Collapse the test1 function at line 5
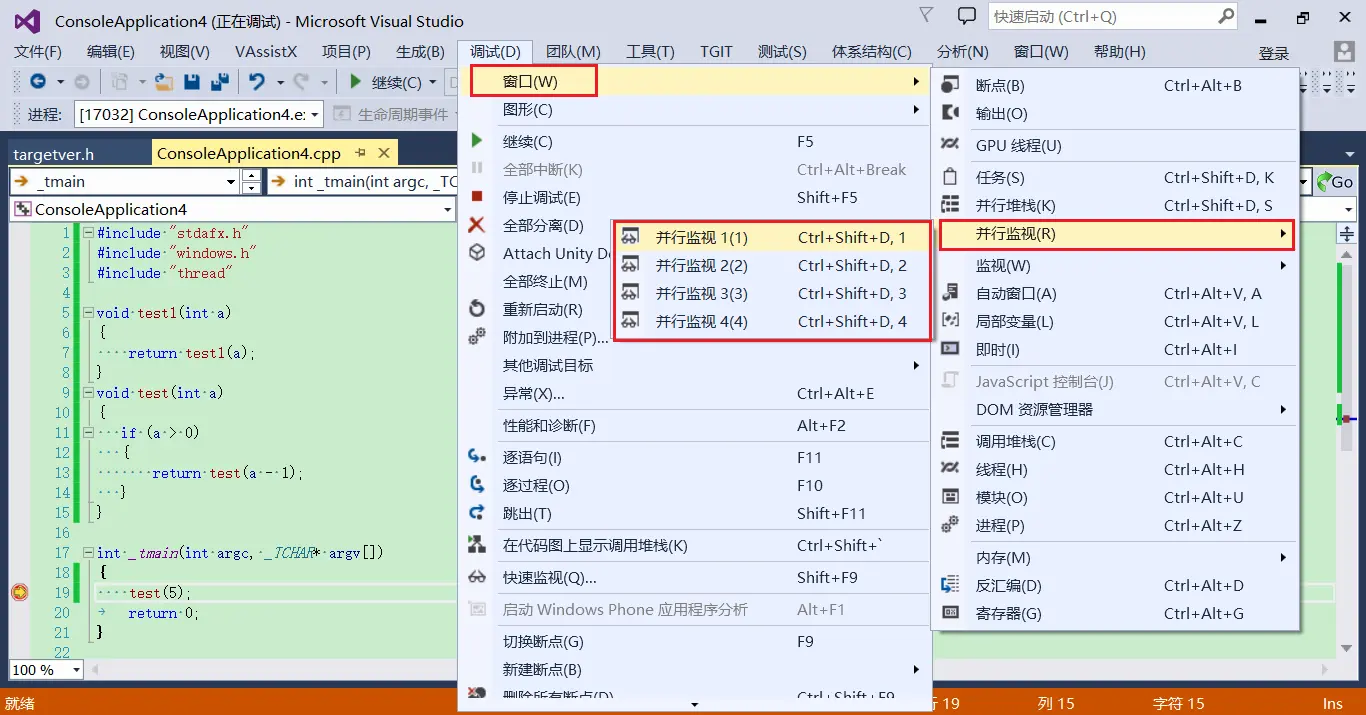1366x715 pixels. click(88, 313)
